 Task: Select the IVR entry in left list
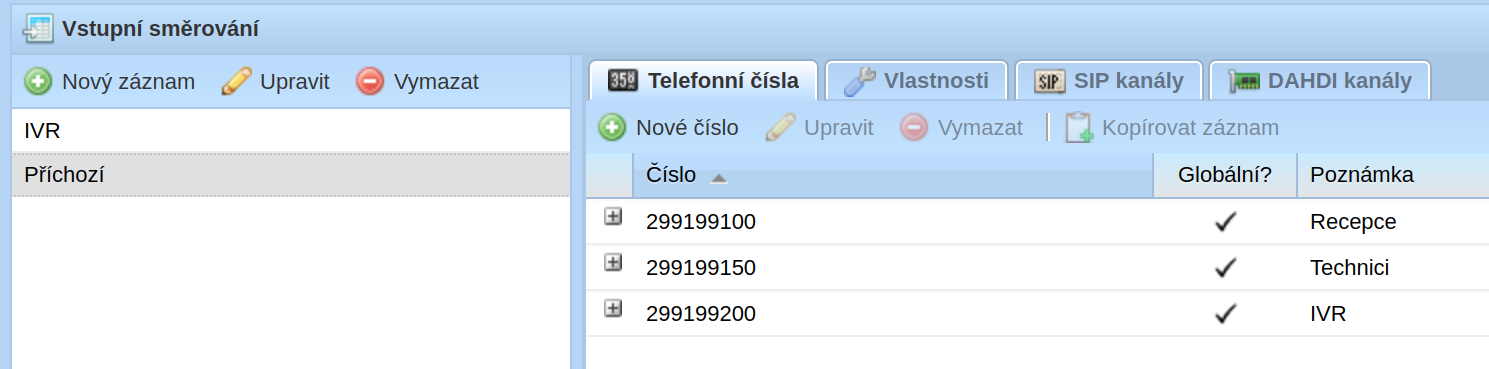(x=291, y=131)
